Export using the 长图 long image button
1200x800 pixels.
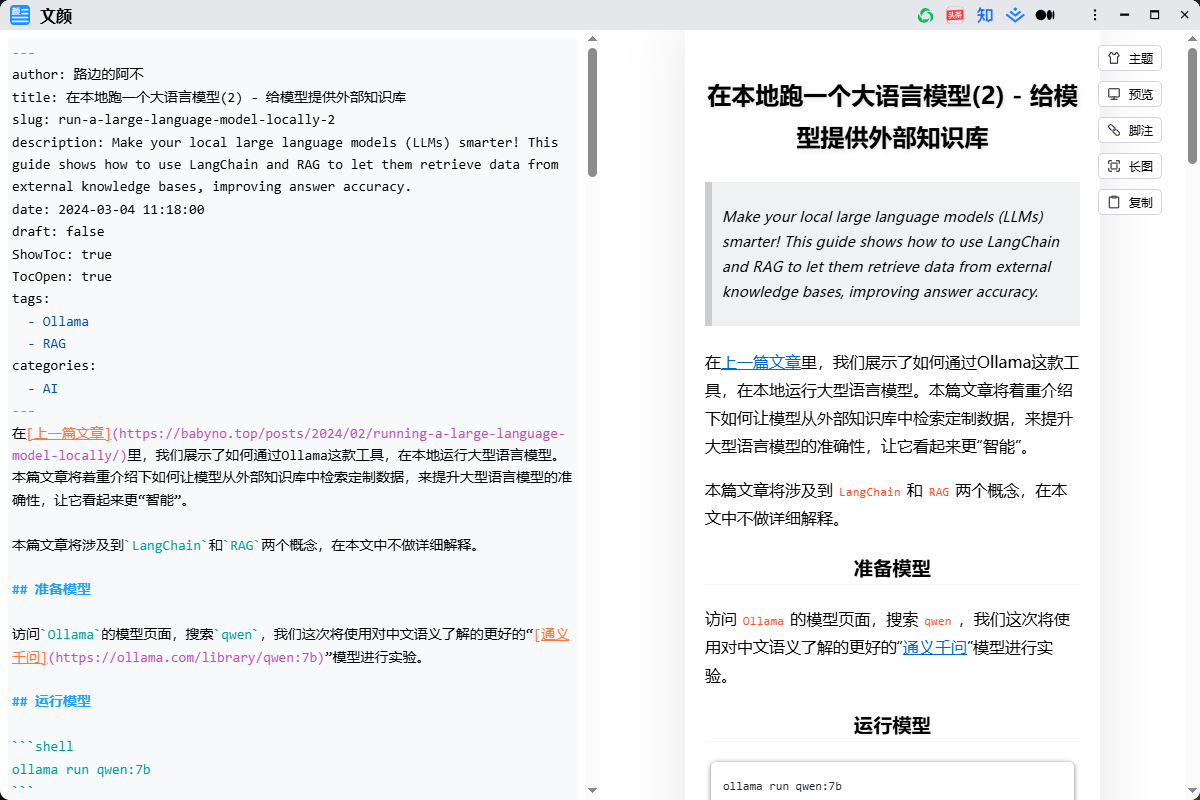coord(1130,167)
